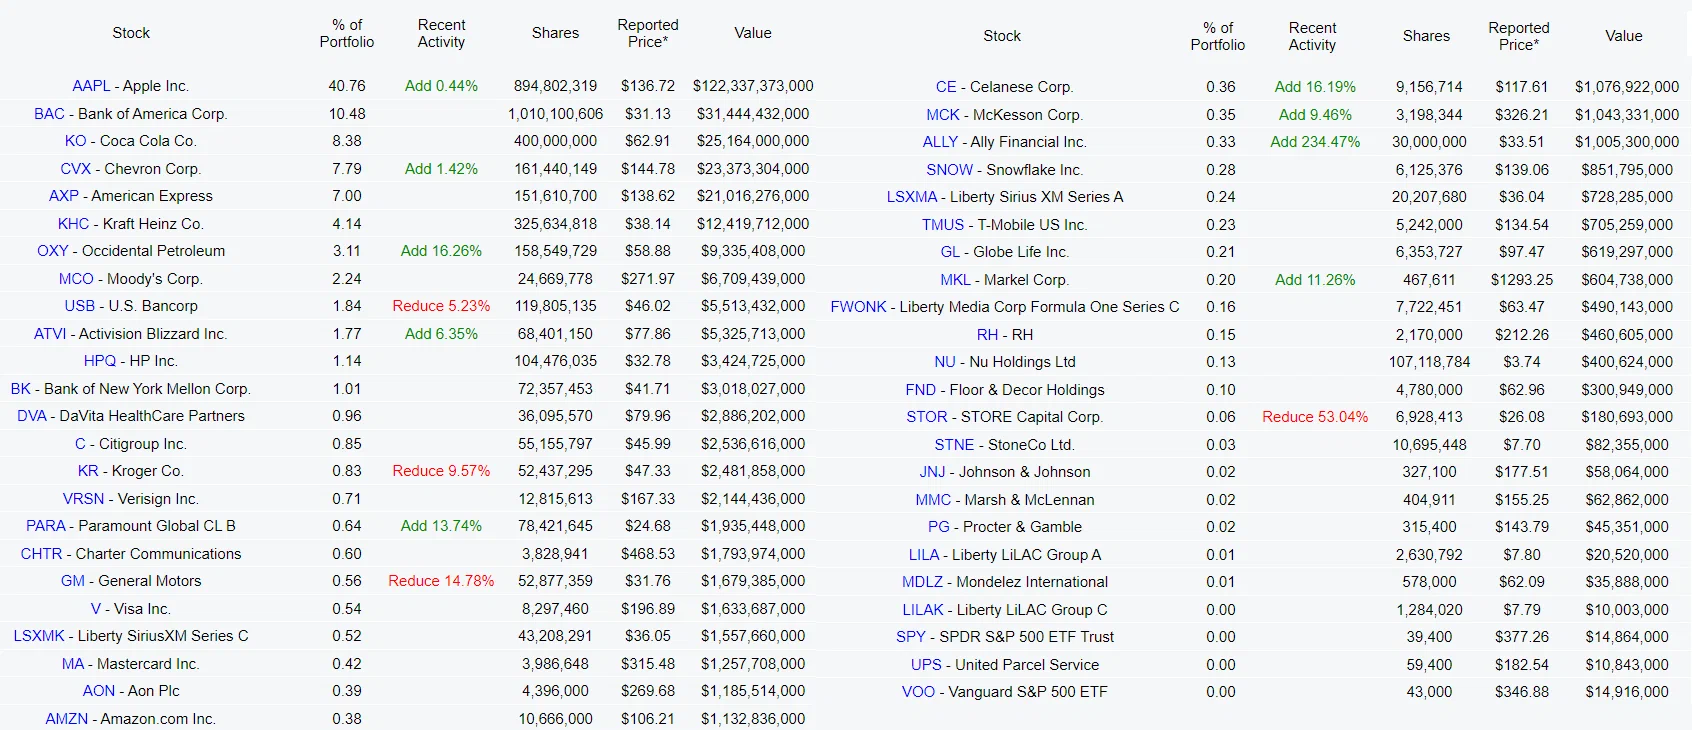The width and height of the screenshot is (1692, 730).
Task: Open OXY Occidental Petroleum link
Action: [53, 251]
